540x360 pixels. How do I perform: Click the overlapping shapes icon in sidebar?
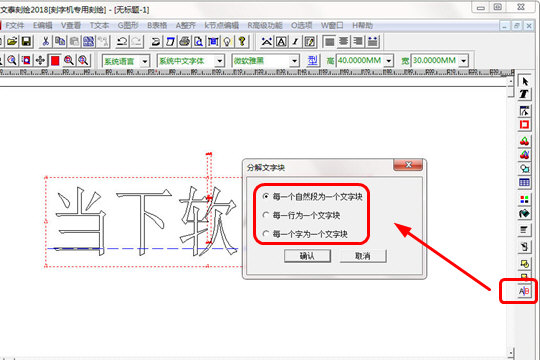point(525,169)
